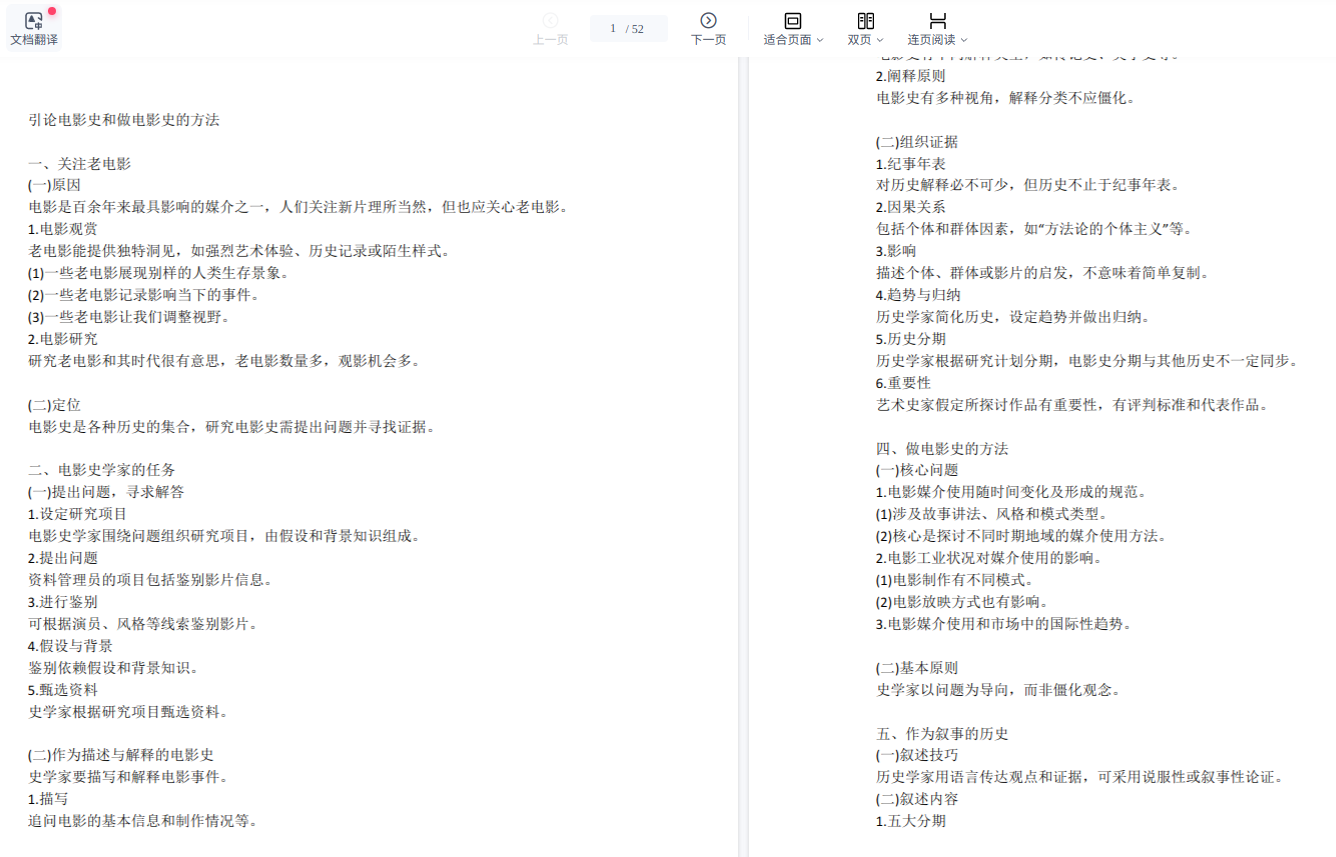Click the 下一页 text label
This screenshot has height=857, width=1336.
(x=708, y=40)
